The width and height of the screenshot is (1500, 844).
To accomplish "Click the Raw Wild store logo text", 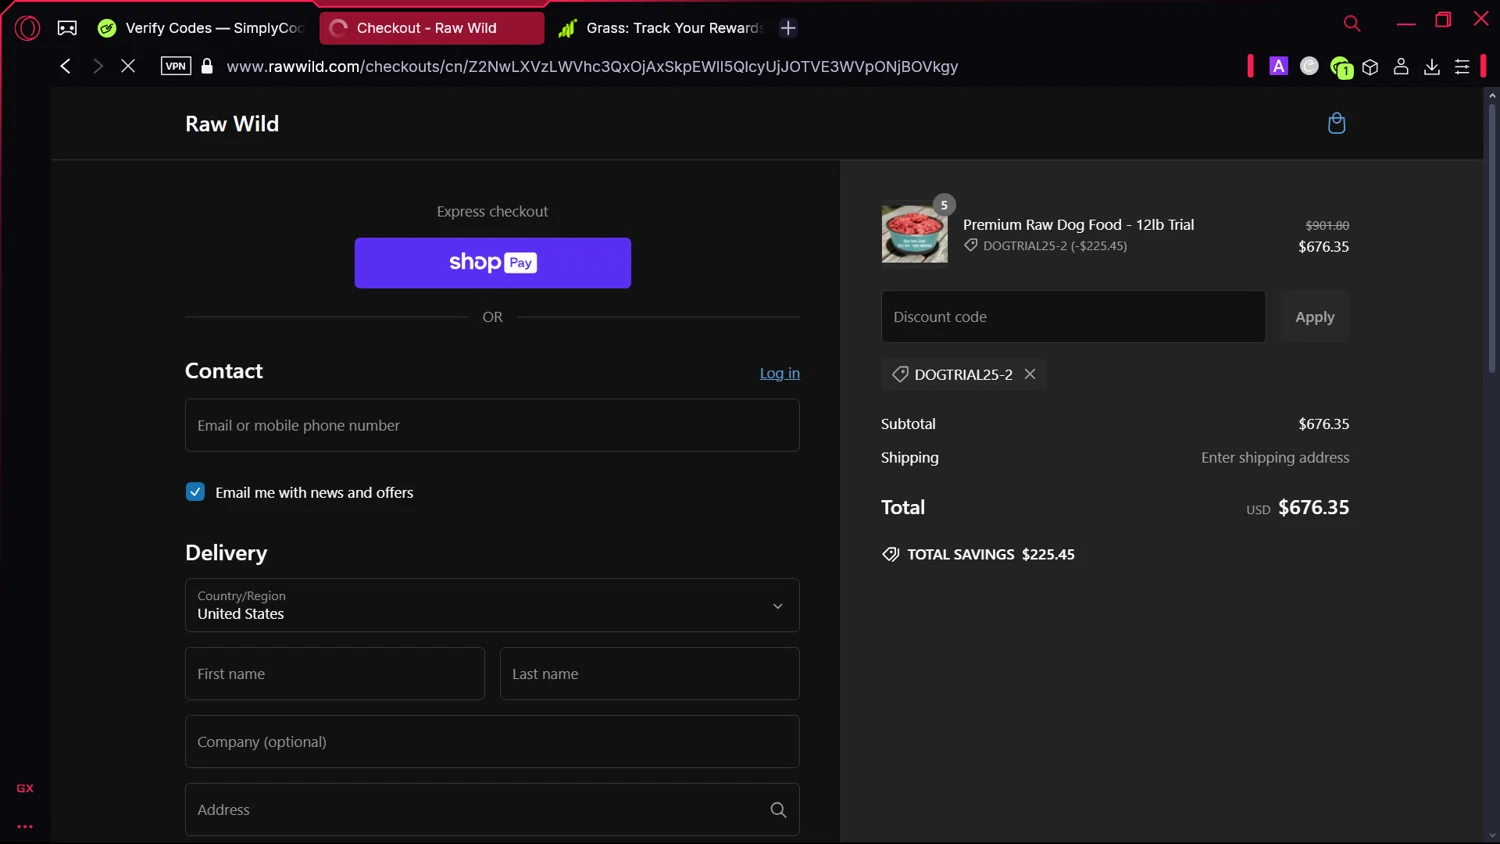I will pos(232,124).
